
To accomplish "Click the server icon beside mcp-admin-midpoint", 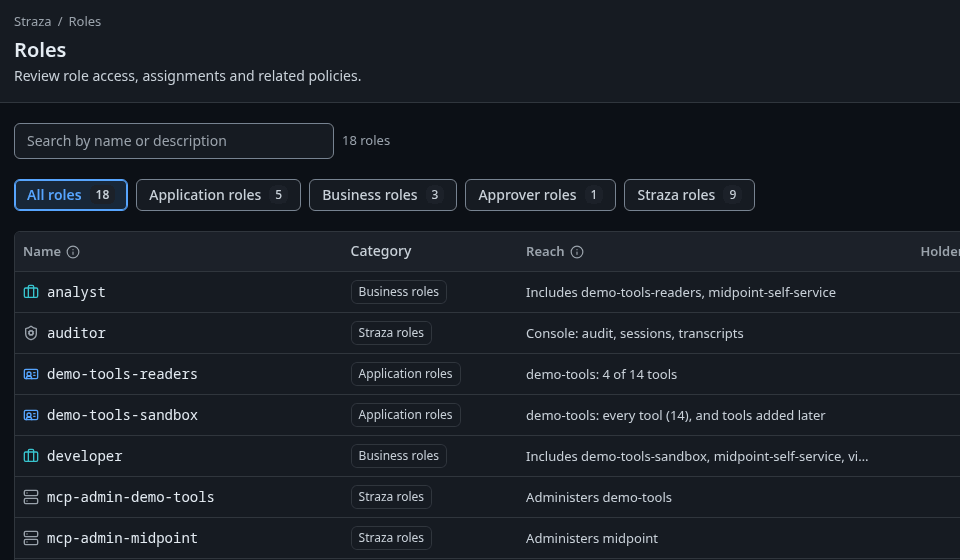I will coord(31,538).
